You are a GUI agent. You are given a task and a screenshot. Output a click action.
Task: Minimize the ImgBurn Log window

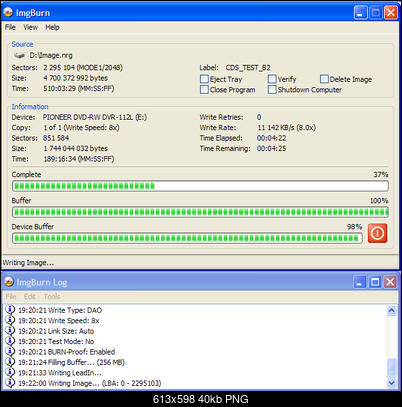[x=360, y=282]
